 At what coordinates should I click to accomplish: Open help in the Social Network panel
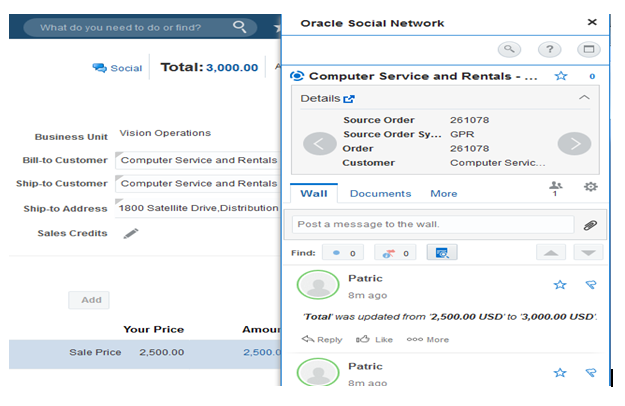point(549,48)
